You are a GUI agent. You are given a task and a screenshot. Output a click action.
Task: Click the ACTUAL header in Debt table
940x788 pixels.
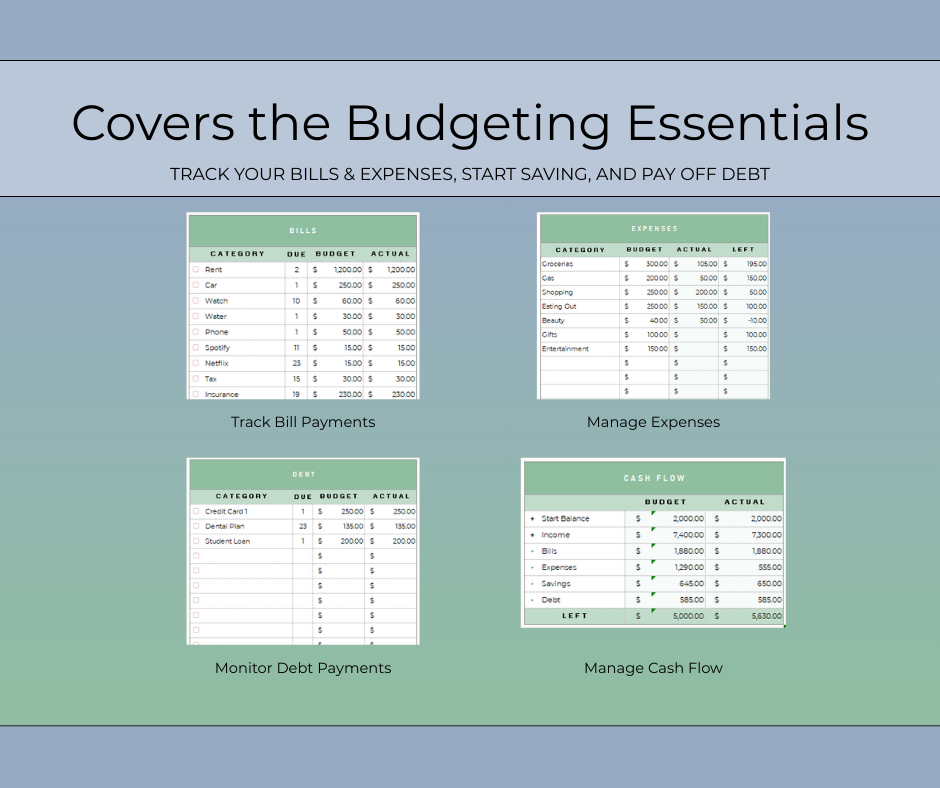[391, 497]
